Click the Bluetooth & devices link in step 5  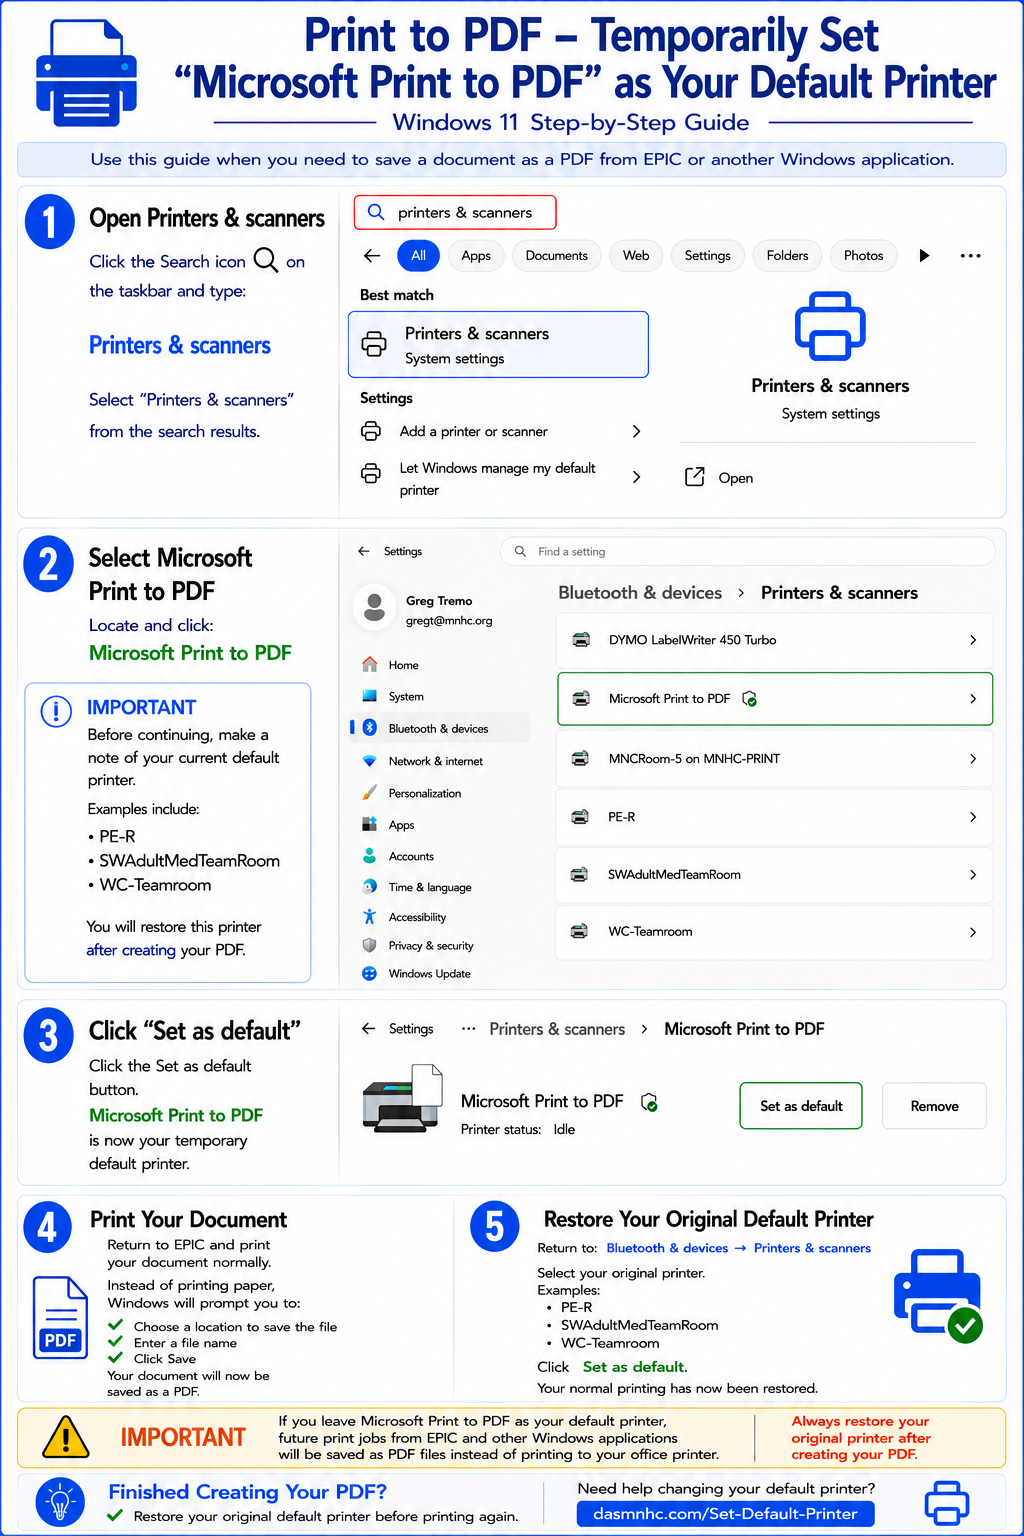point(667,1248)
